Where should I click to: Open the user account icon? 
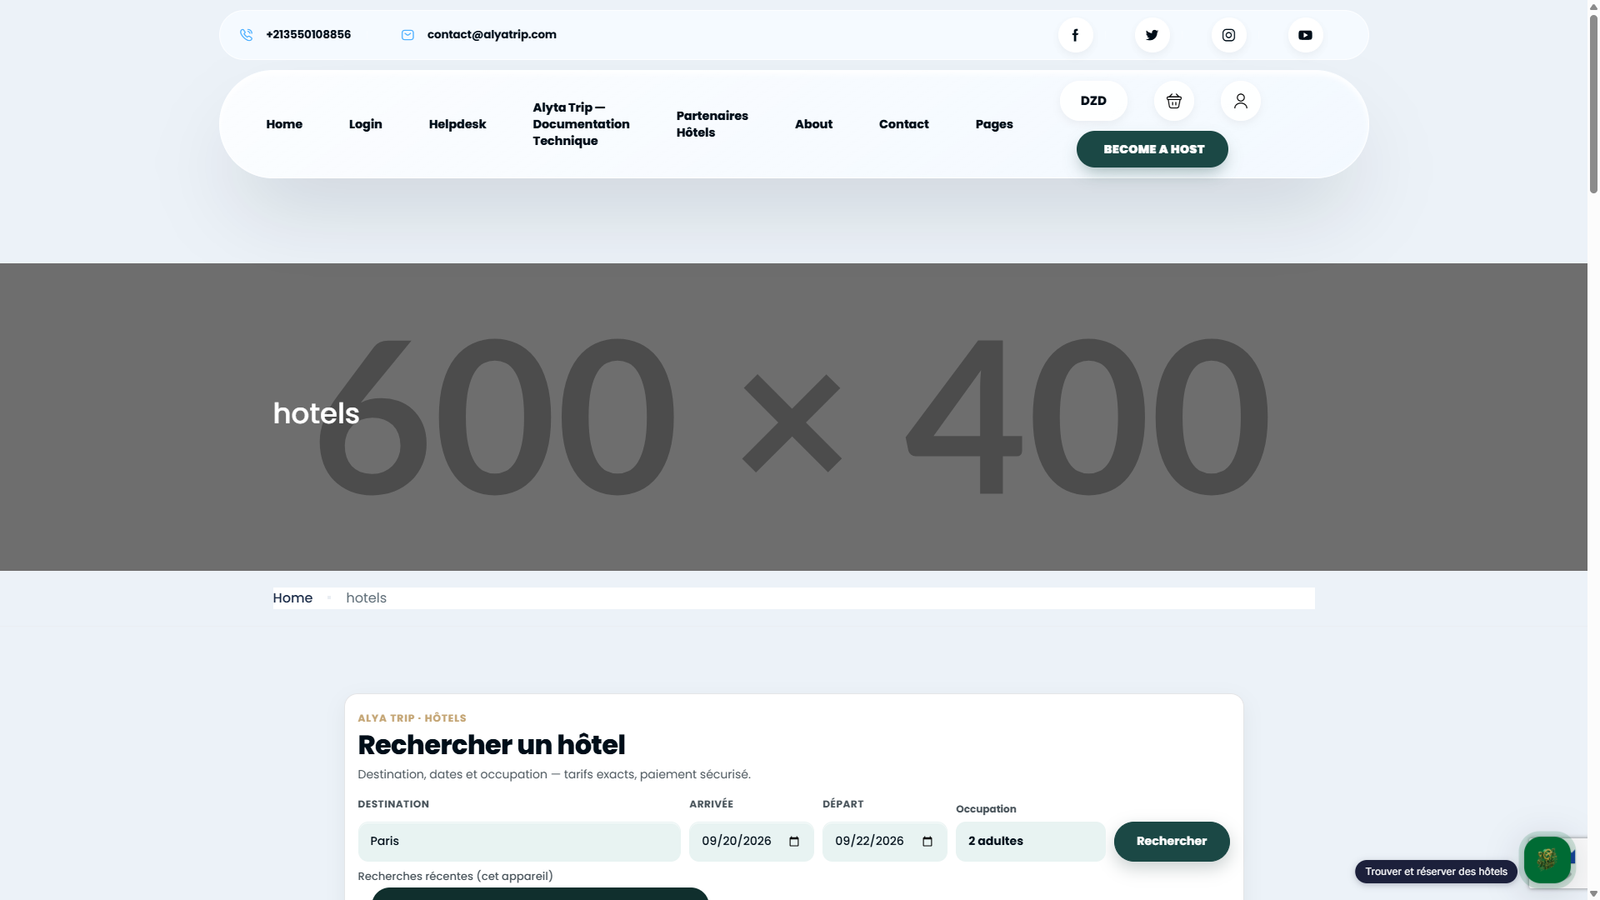click(x=1240, y=101)
